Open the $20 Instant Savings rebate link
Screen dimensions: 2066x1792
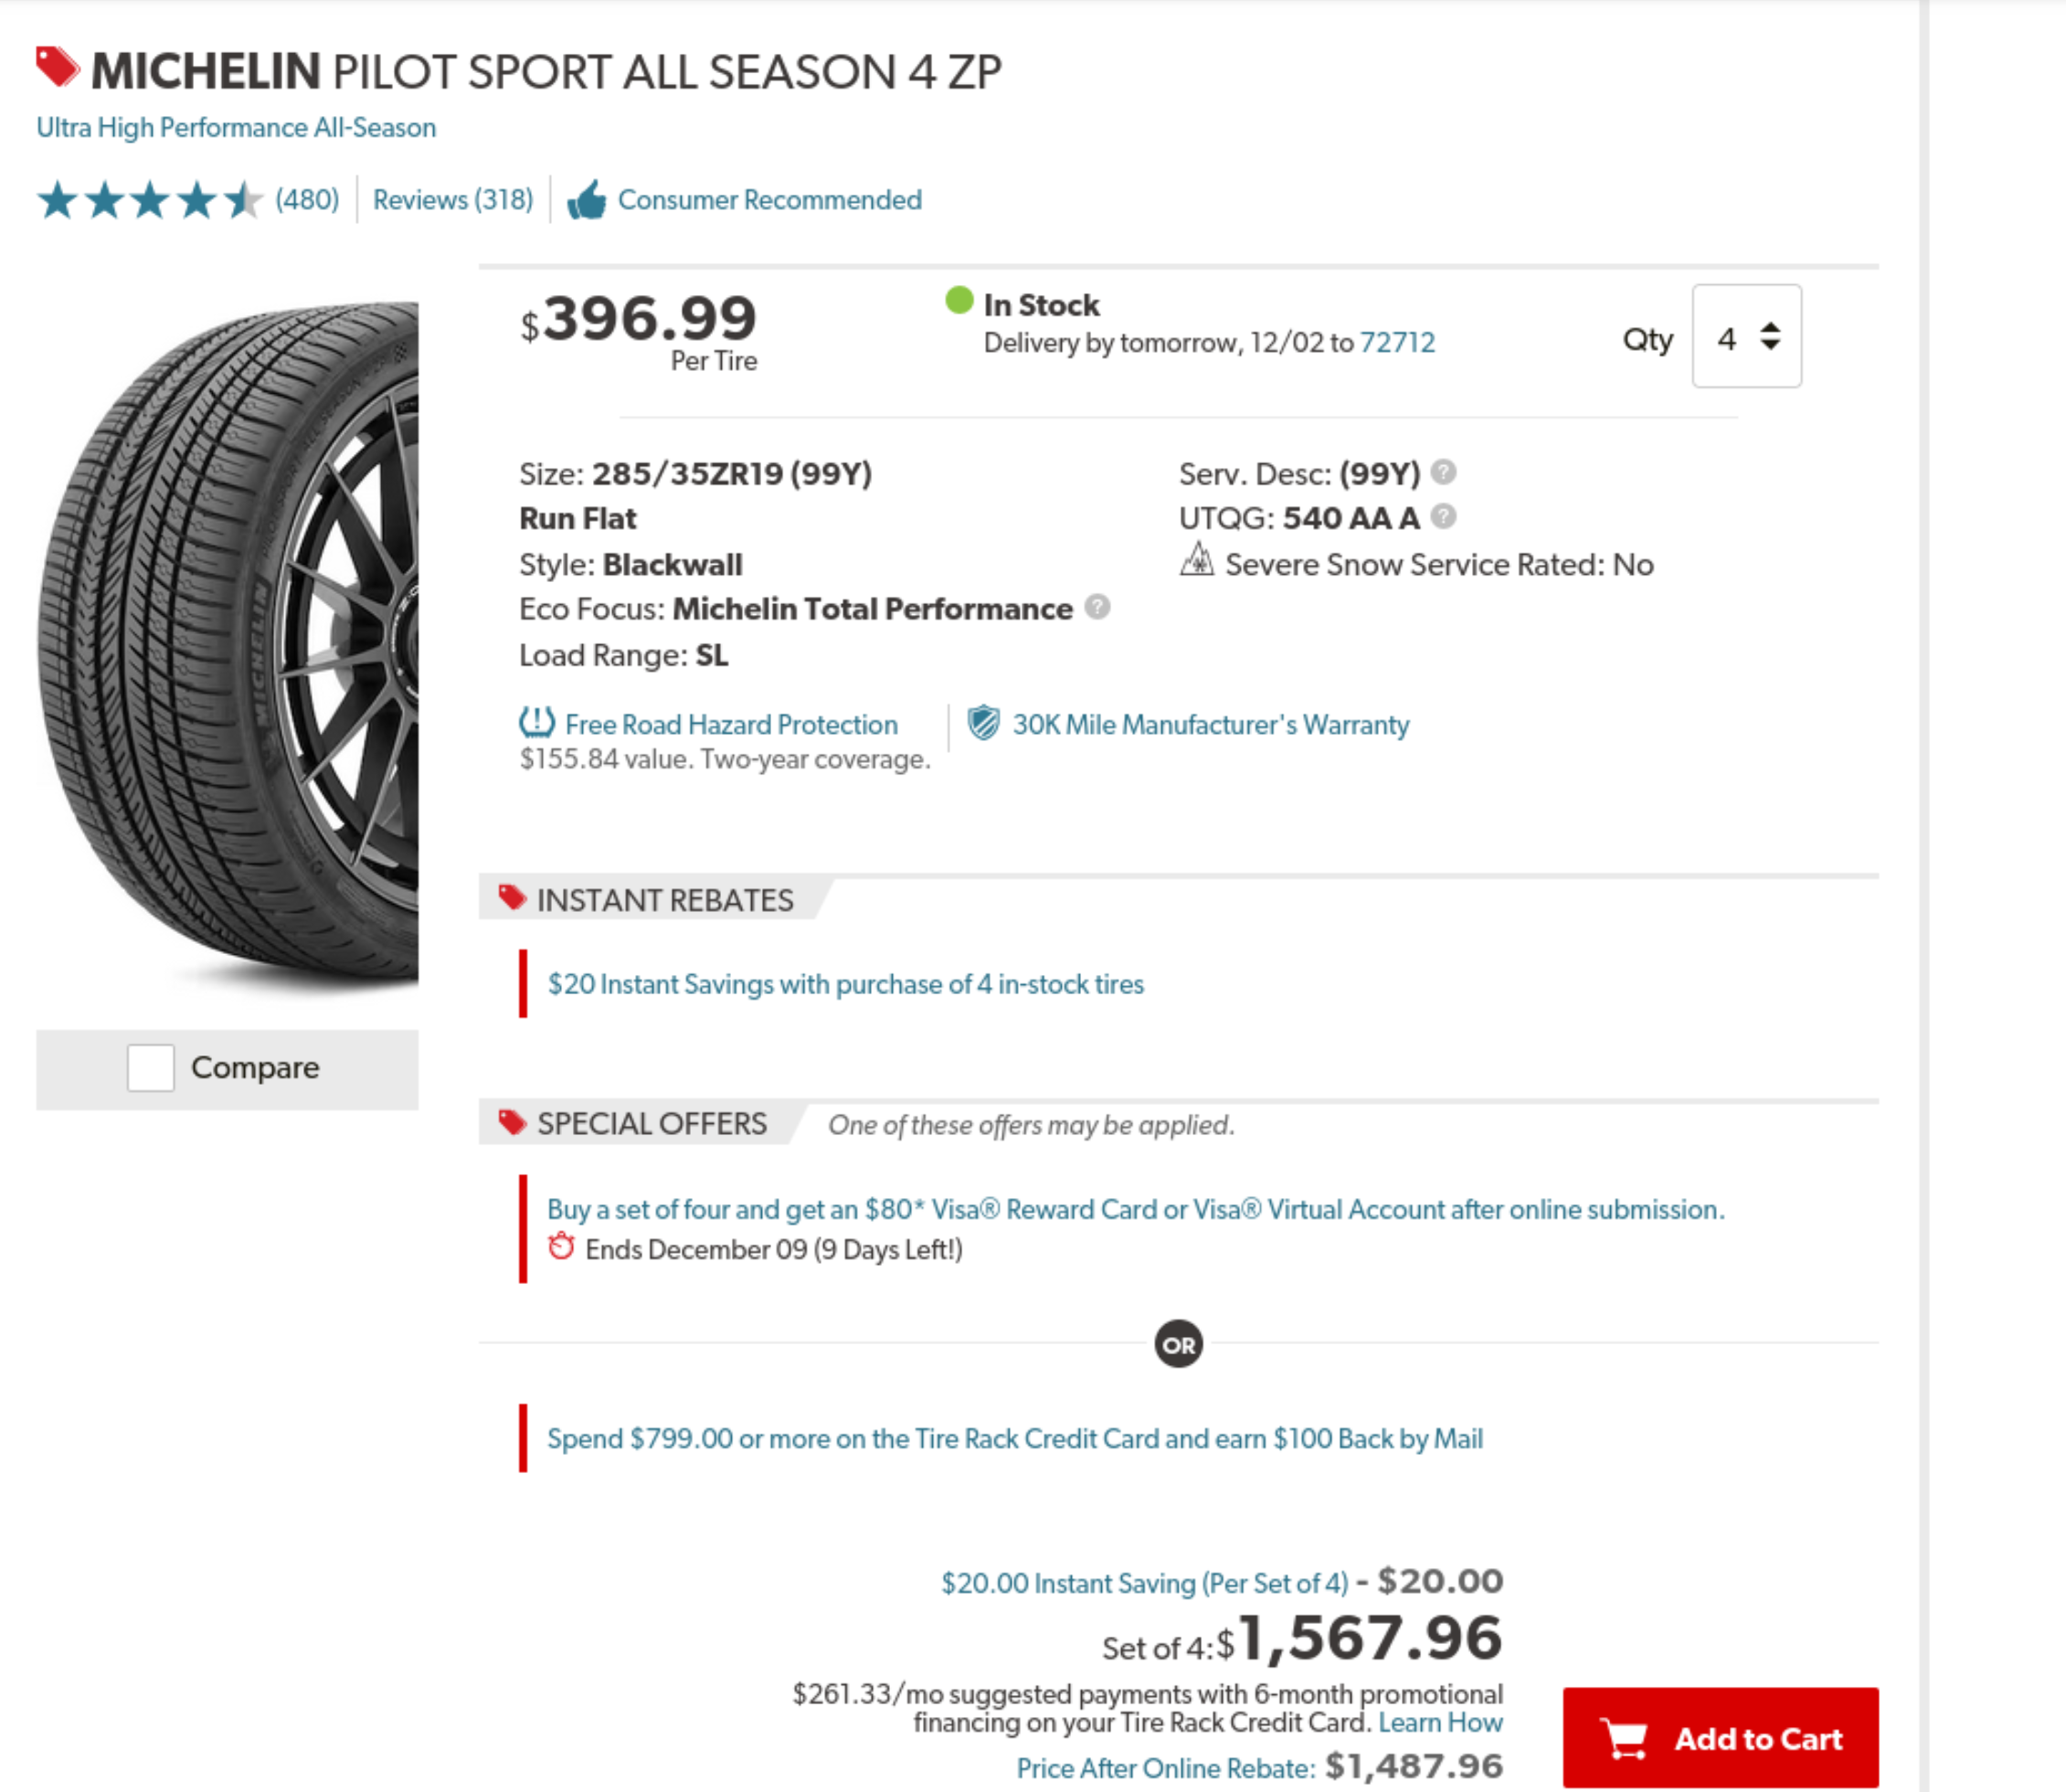coord(845,984)
